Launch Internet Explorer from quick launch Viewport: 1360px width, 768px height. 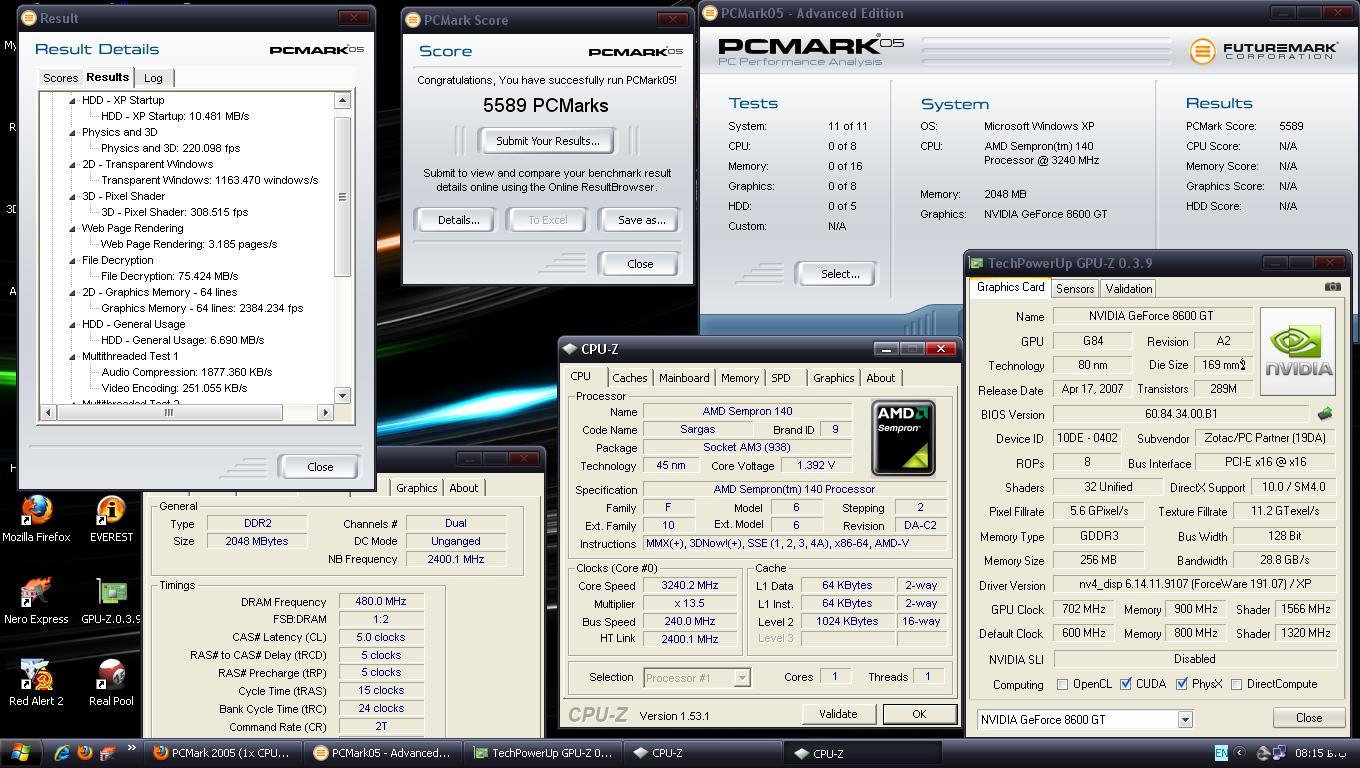point(62,753)
